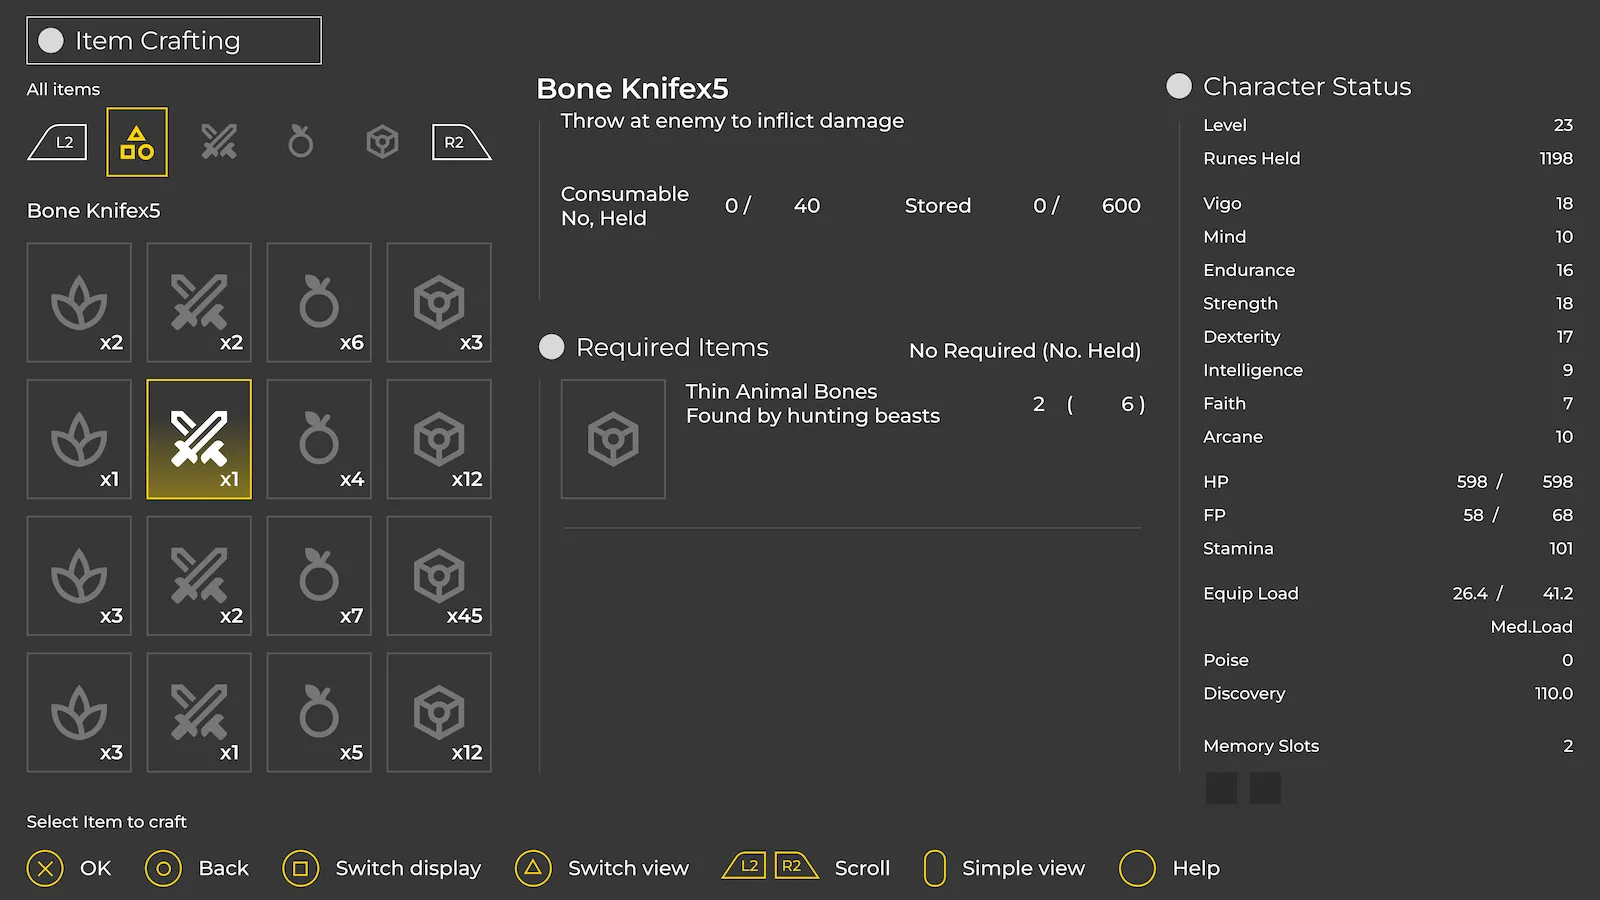Screen dimensions: 1600x900
Task: Click the square Switch display icon
Action: point(300,868)
